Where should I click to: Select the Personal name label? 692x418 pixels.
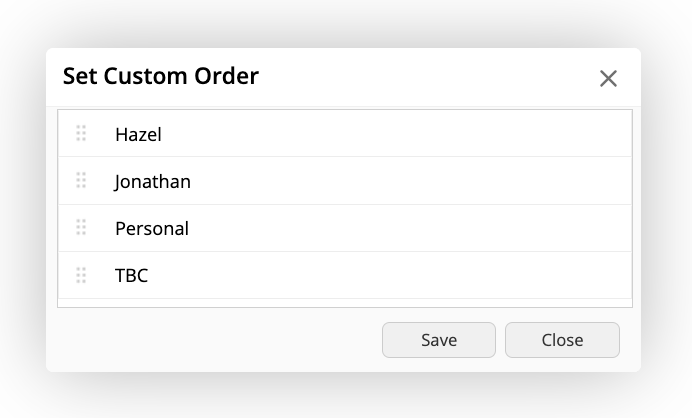tap(152, 229)
